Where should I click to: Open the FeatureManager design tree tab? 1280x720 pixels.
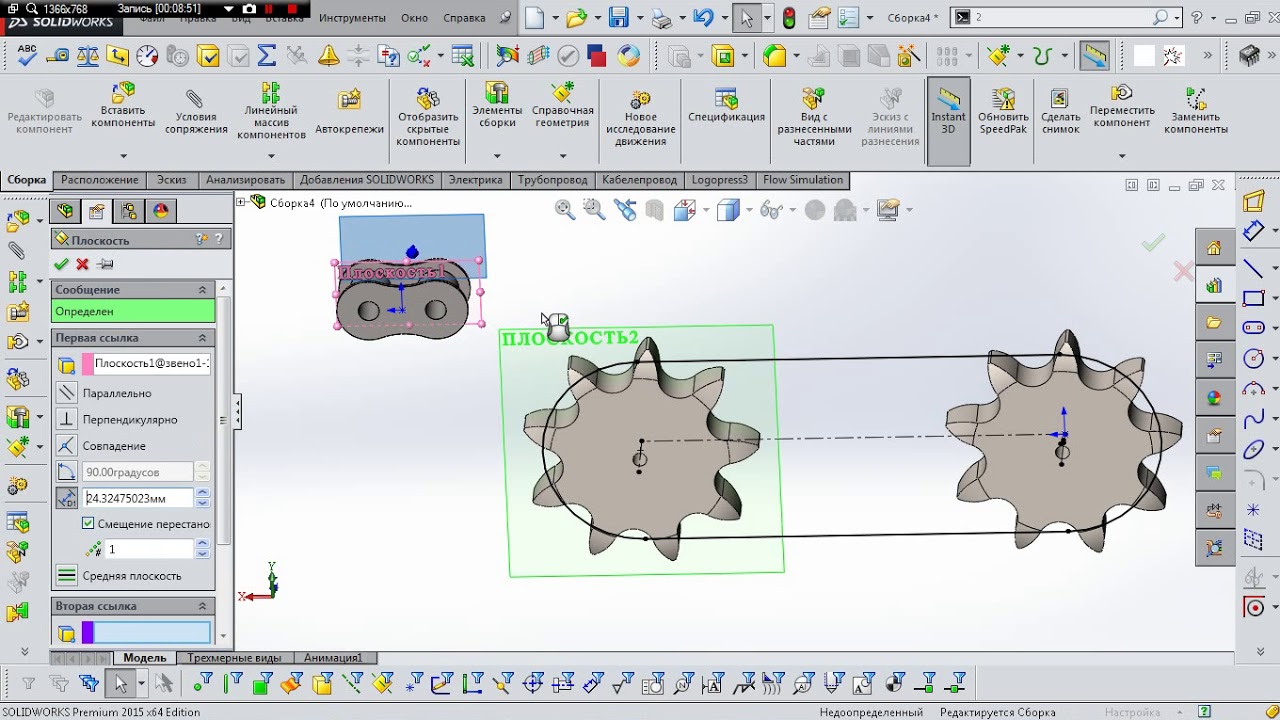click(x=65, y=211)
